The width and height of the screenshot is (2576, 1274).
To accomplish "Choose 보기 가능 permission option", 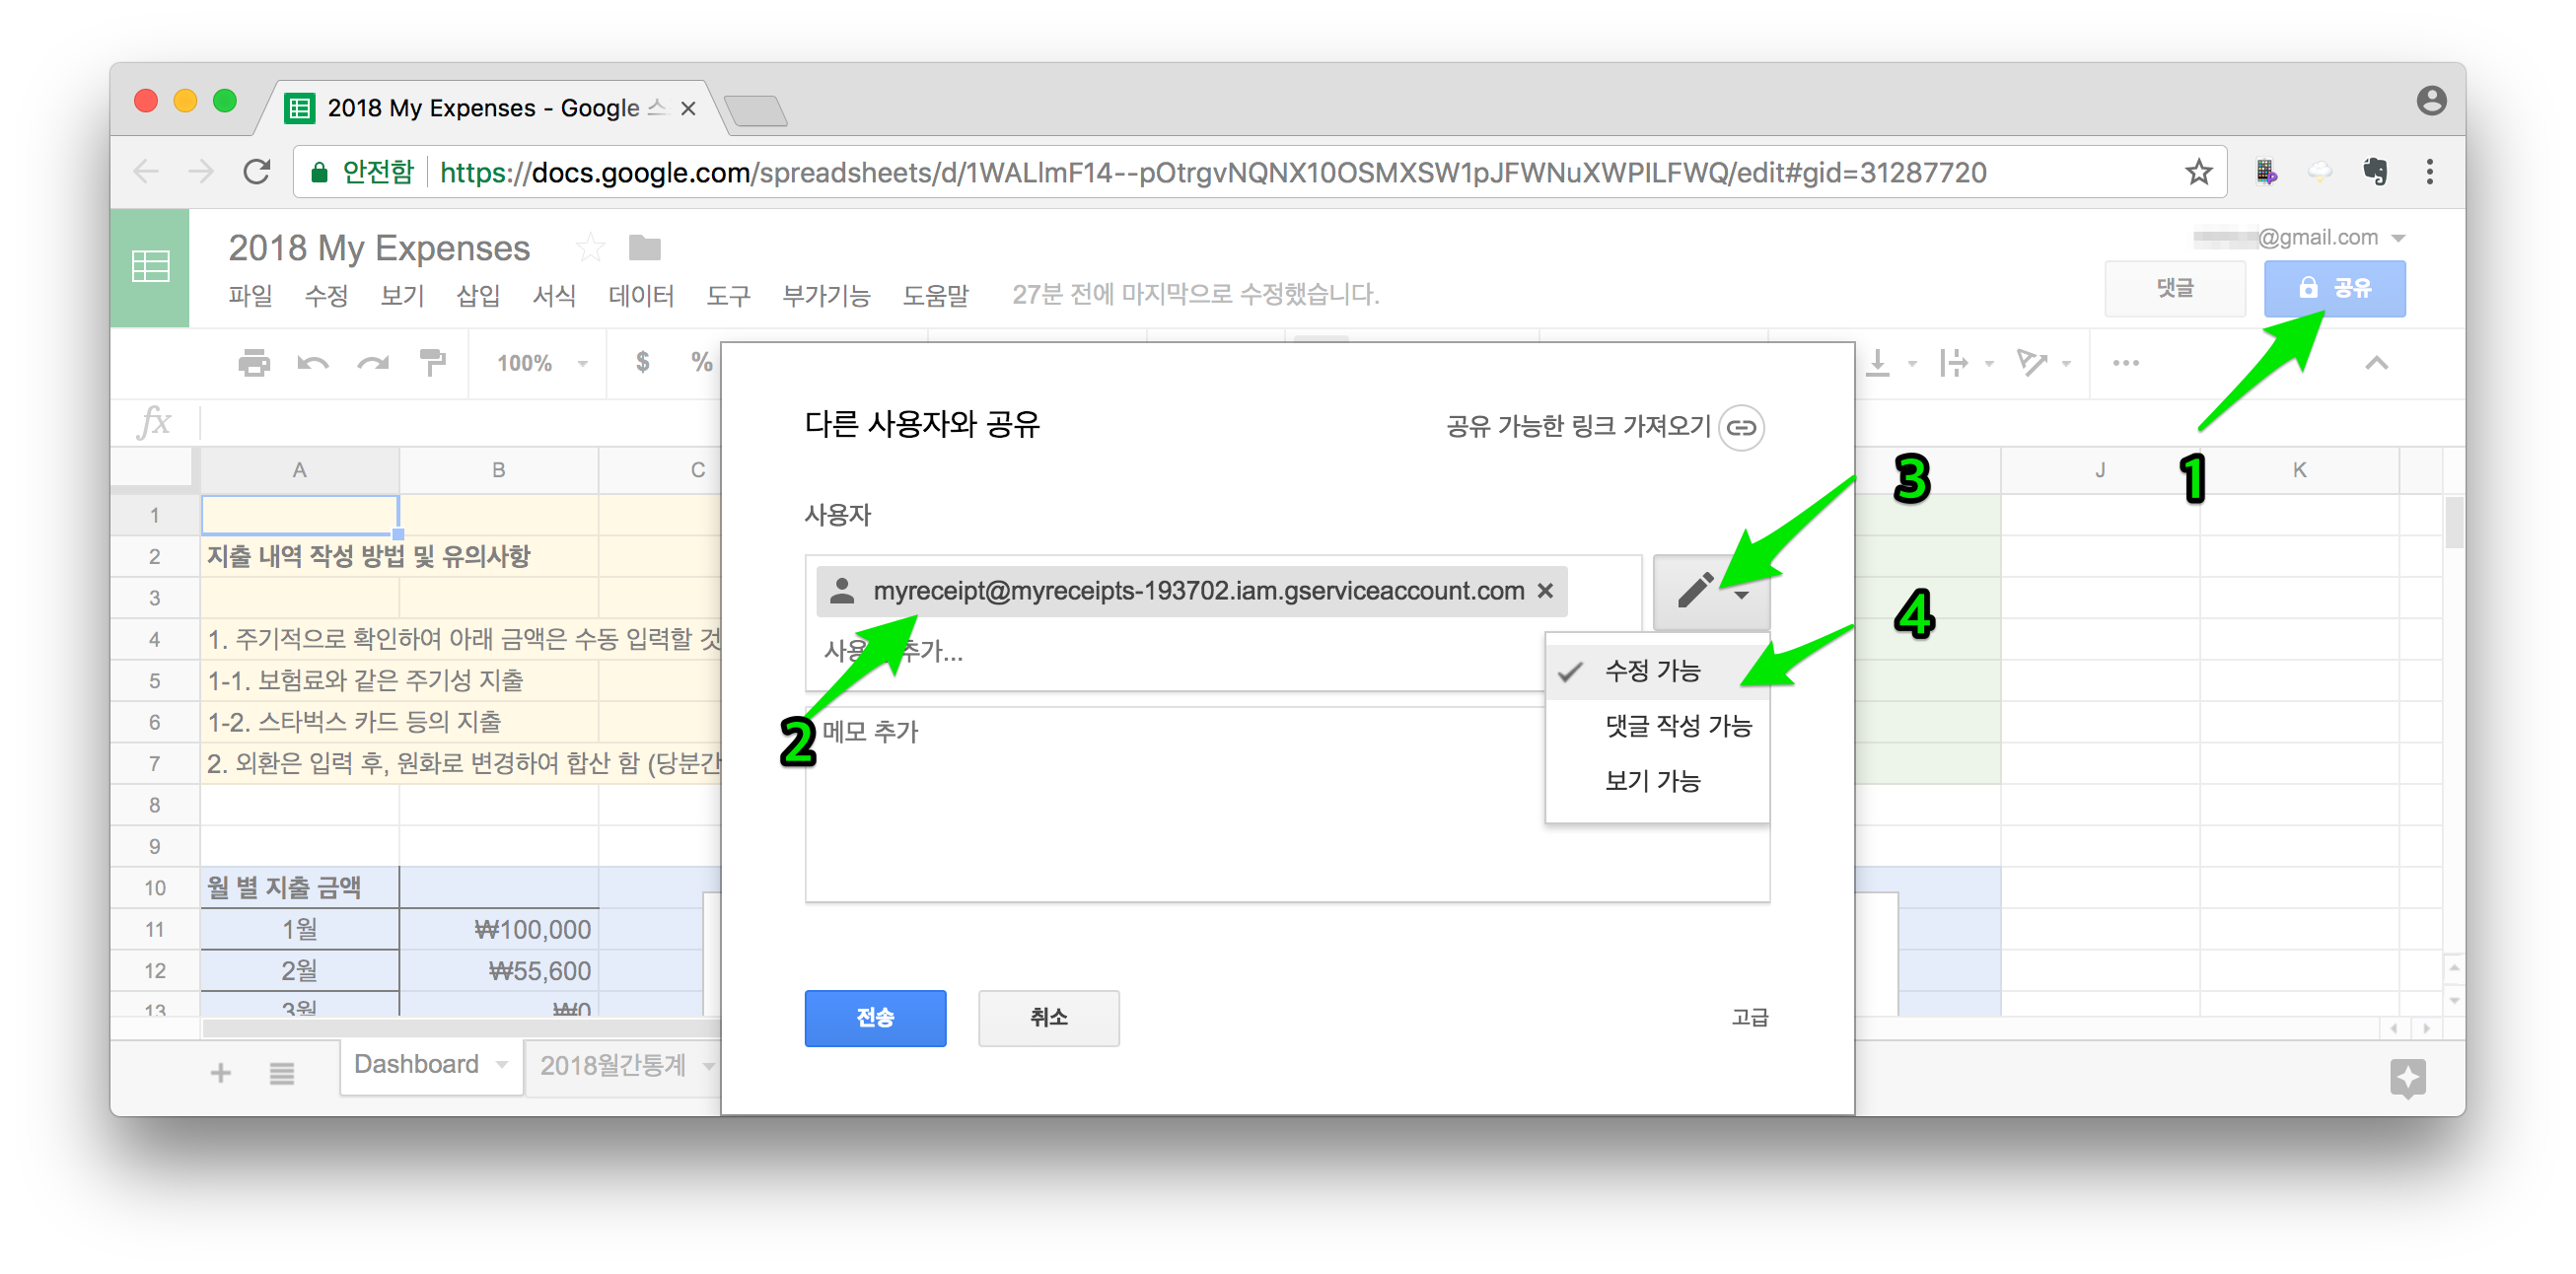I will [1652, 781].
